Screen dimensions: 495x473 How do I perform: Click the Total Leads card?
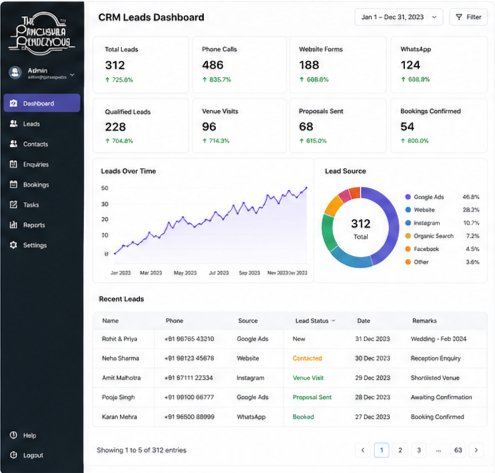point(141,65)
